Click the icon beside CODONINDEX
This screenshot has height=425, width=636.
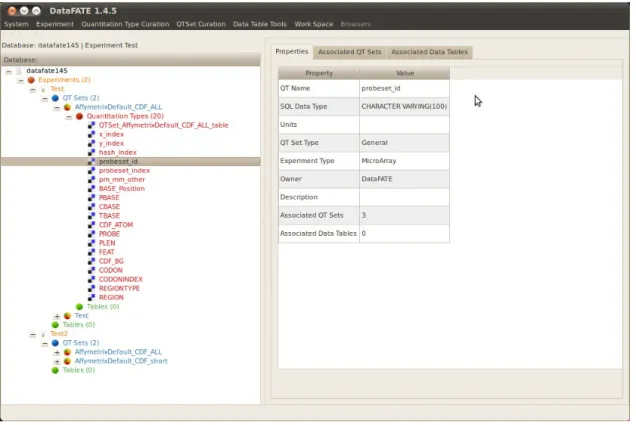(x=92, y=279)
